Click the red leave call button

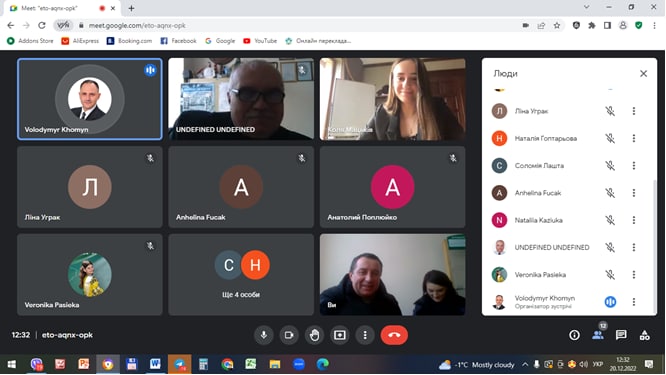click(394, 335)
